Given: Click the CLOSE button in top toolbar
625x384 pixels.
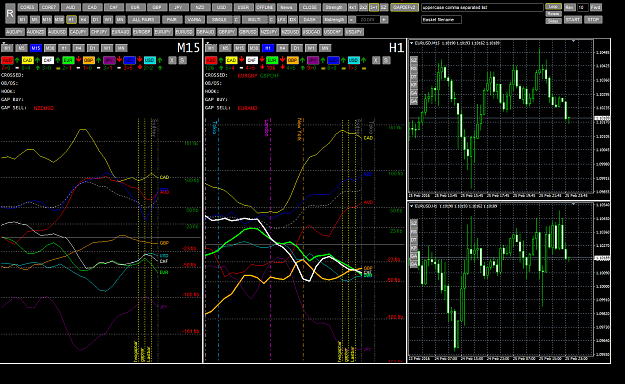Looking at the screenshot, I should click(x=310, y=8).
